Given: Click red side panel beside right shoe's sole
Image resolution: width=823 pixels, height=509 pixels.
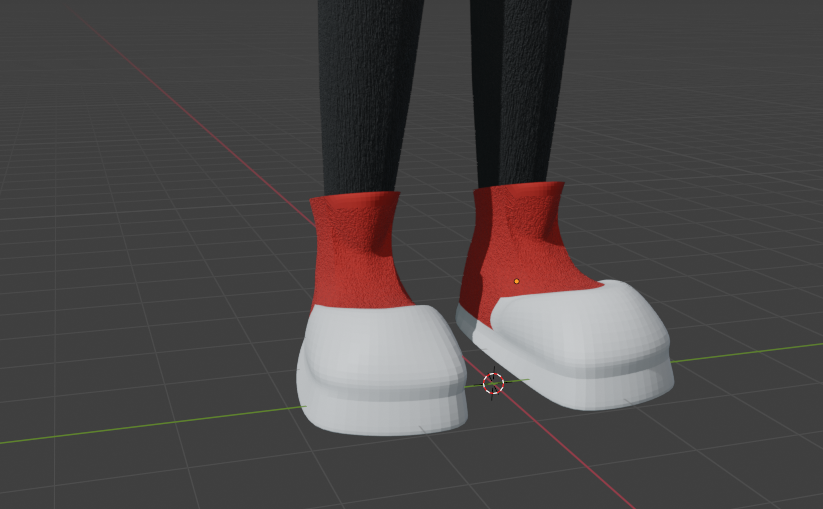Looking at the screenshot, I should 474,300.
